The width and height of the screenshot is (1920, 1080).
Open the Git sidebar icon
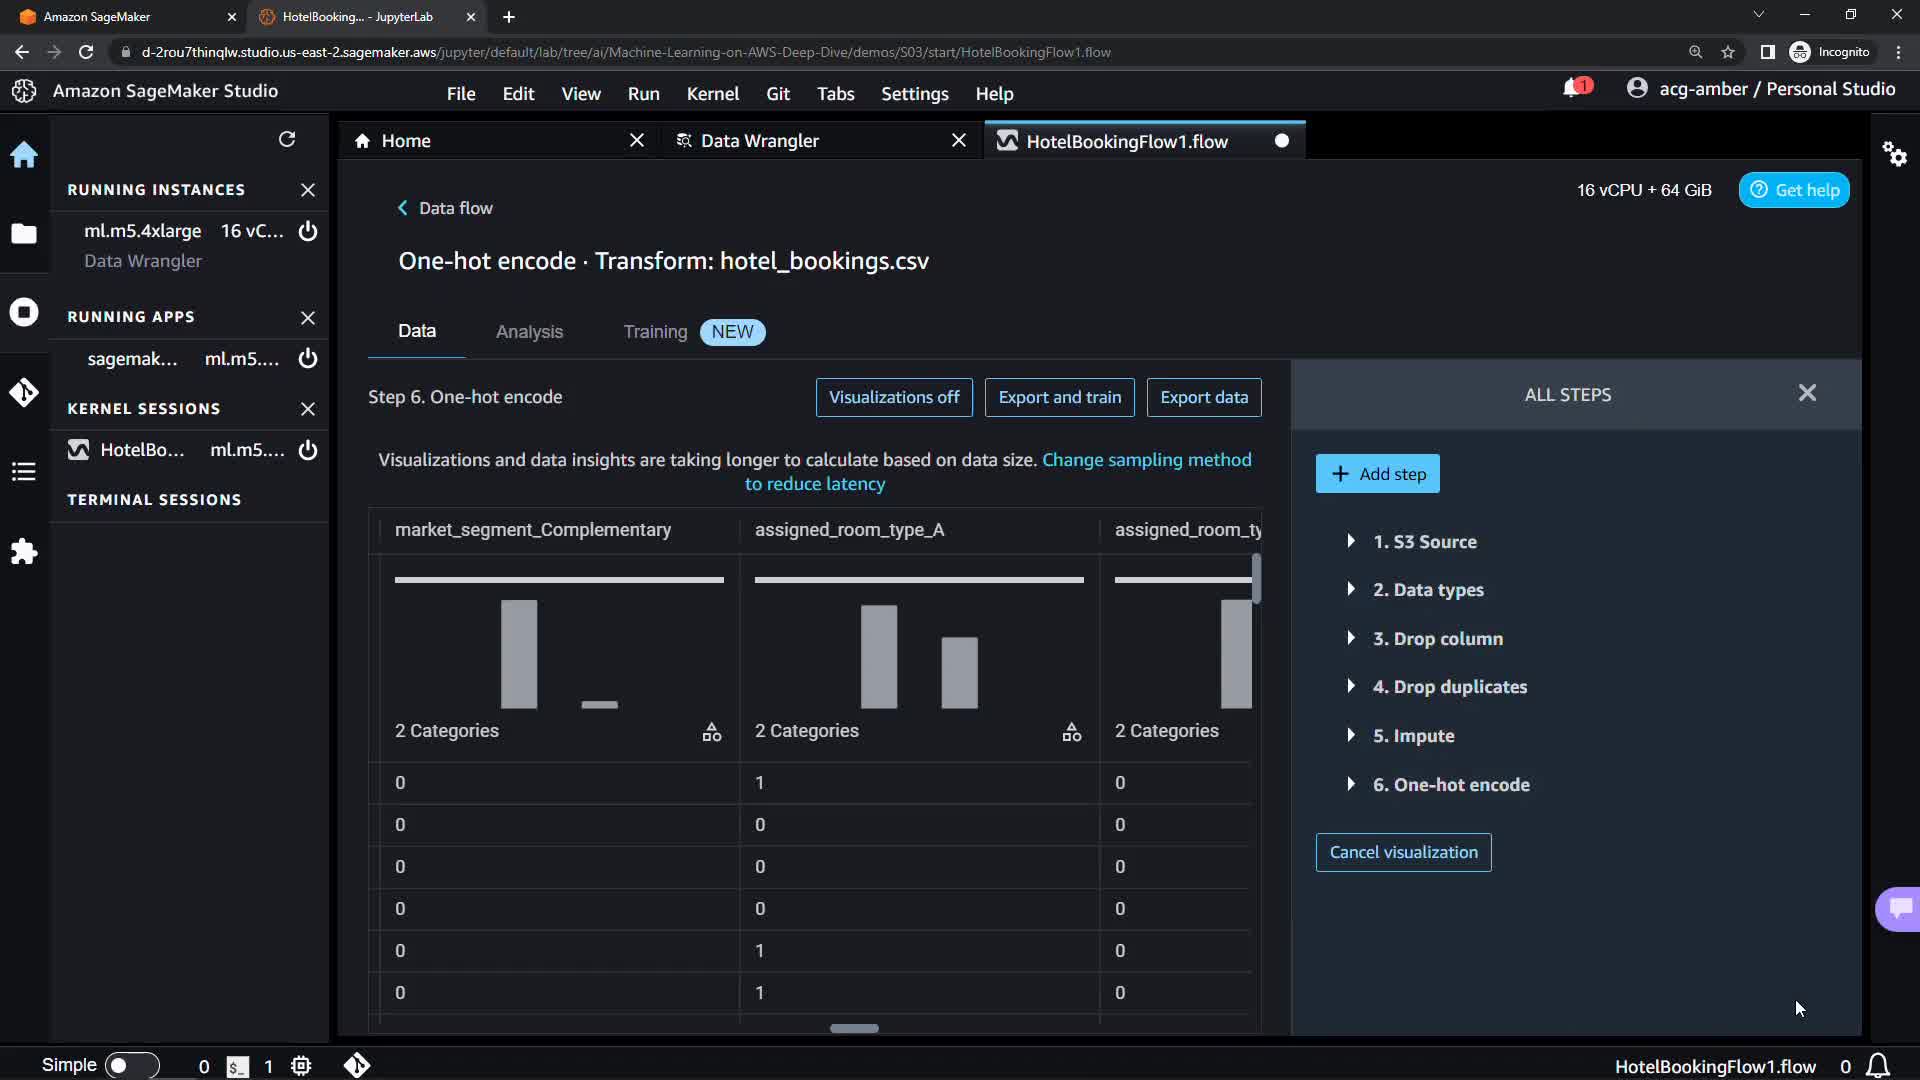[24, 392]
